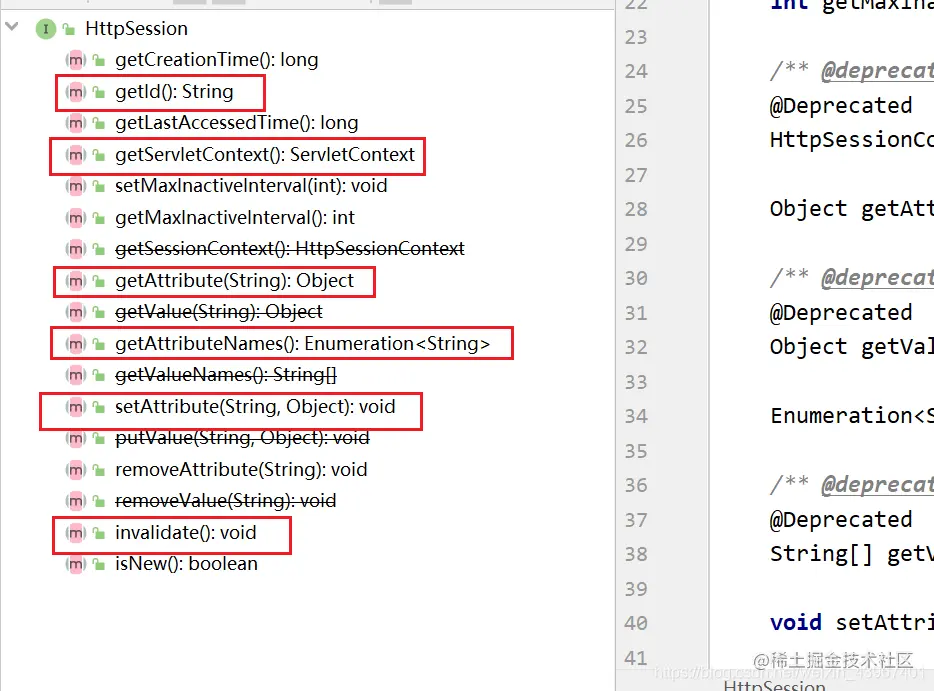This screenshot has height=691, width=934.
Task: Click @Deprecated annotation on line 37
Action: click(840, 520)
